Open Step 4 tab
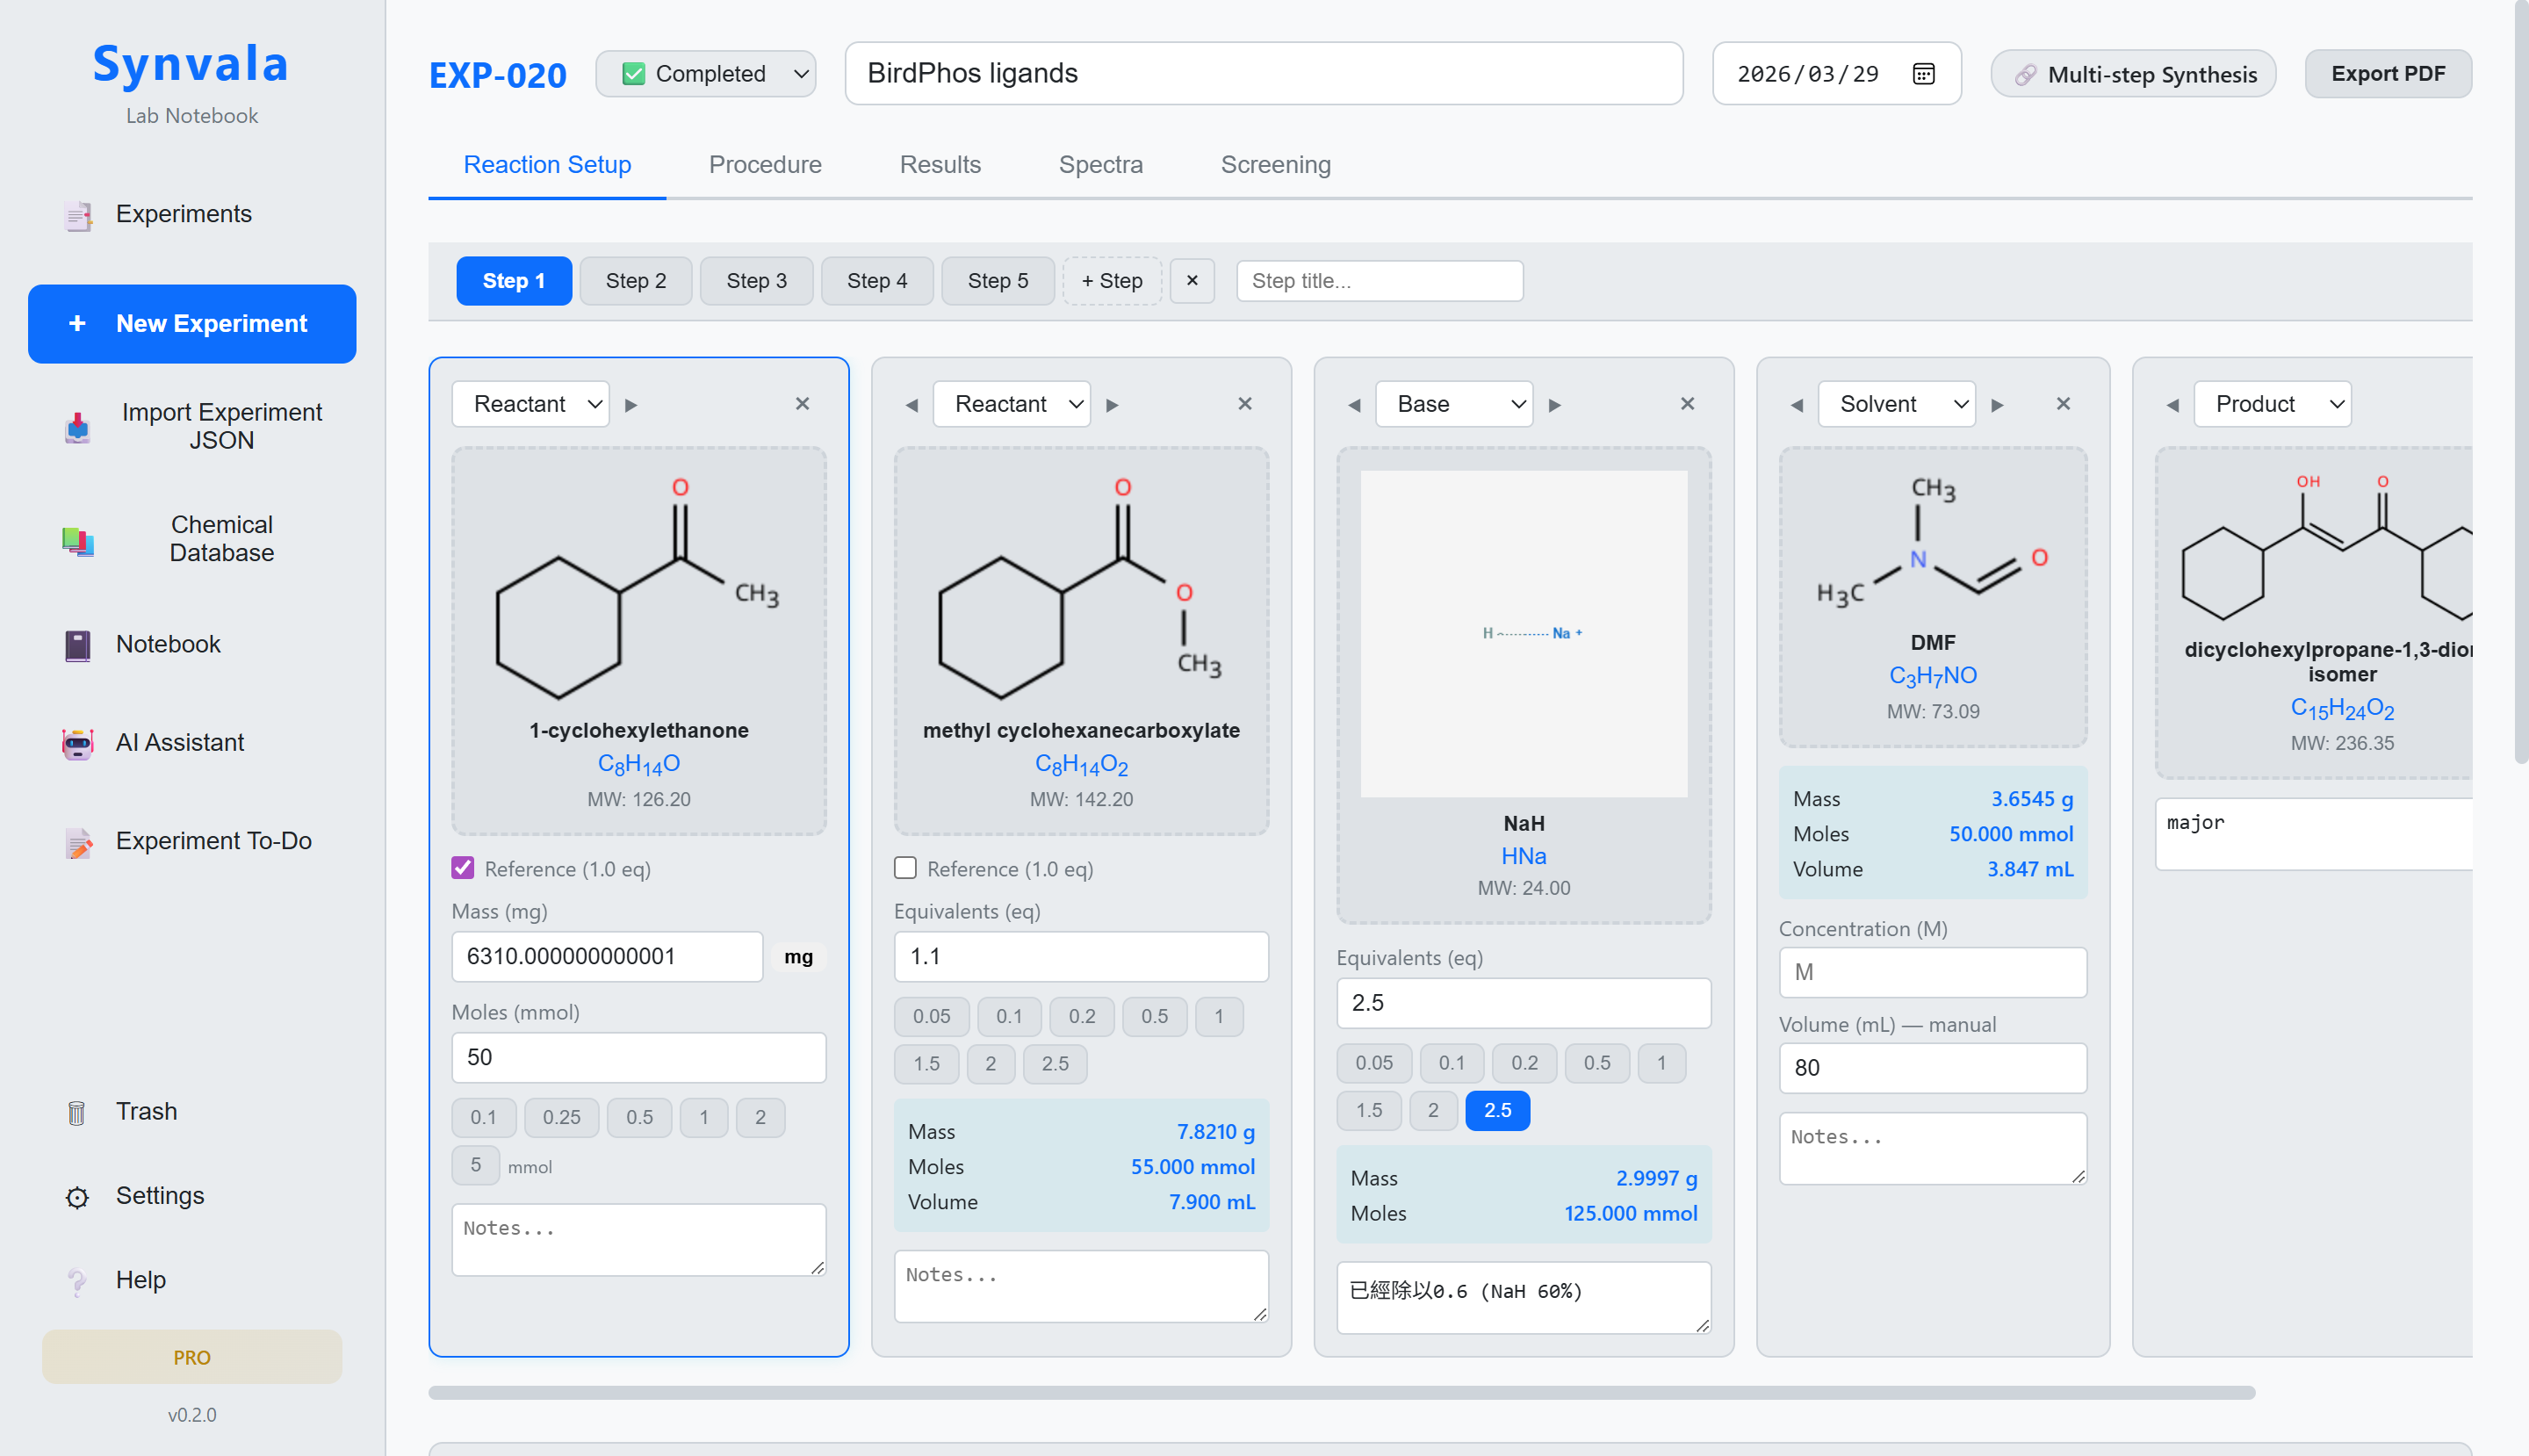 [877, 281]
